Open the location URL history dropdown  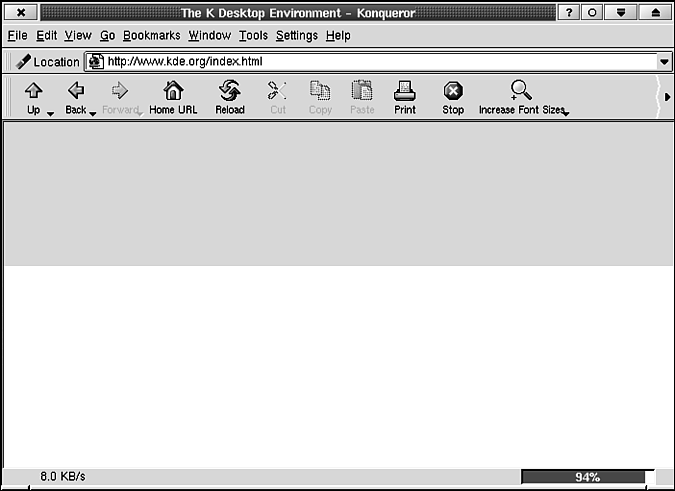pyautogui.click(x=664, y=62)
